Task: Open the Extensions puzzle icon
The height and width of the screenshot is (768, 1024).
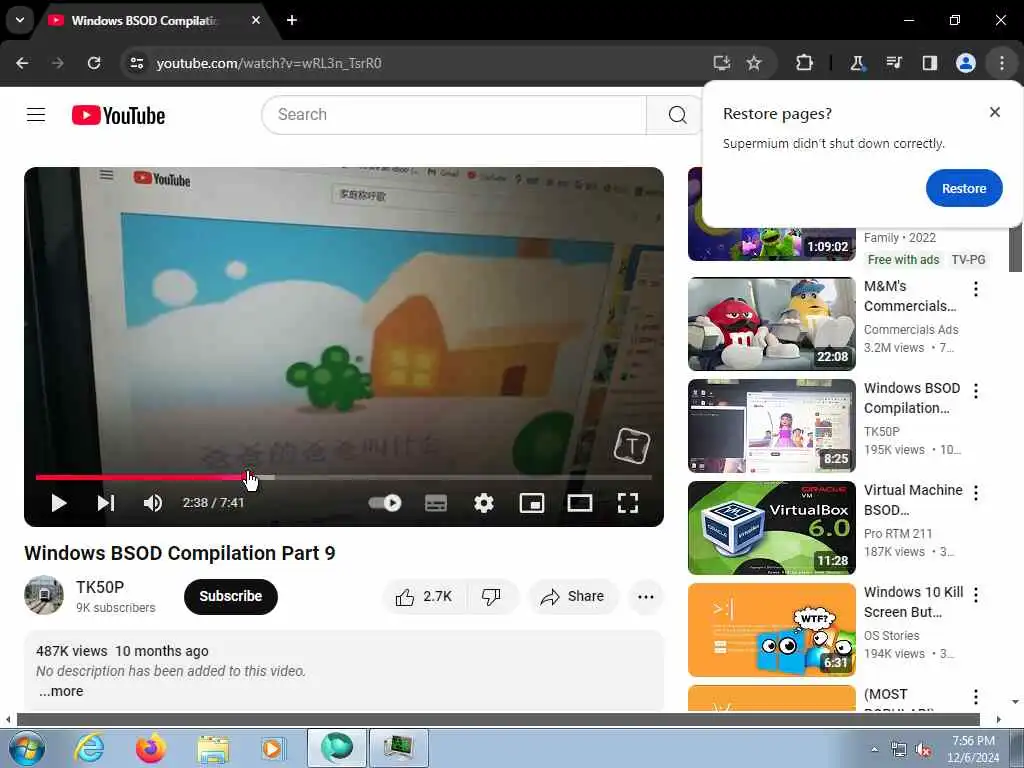Action: pyautogui.click(x=804, y=63)
